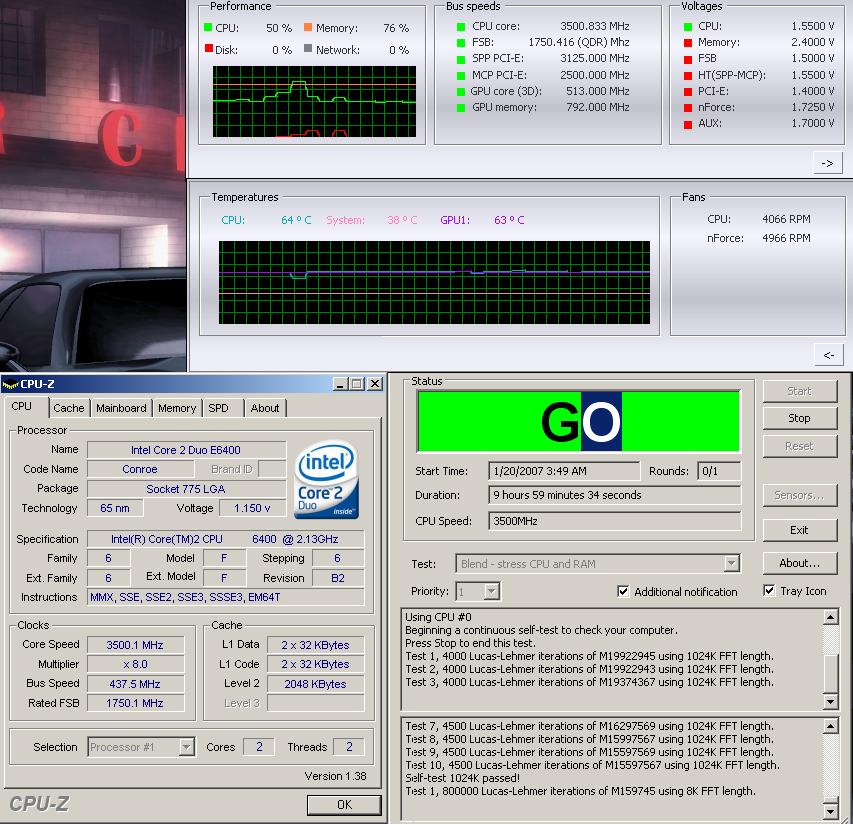The image size is (853, 825).
Task: Open the Mainboard tab in CPU-Z
Action: click(121, 408)
